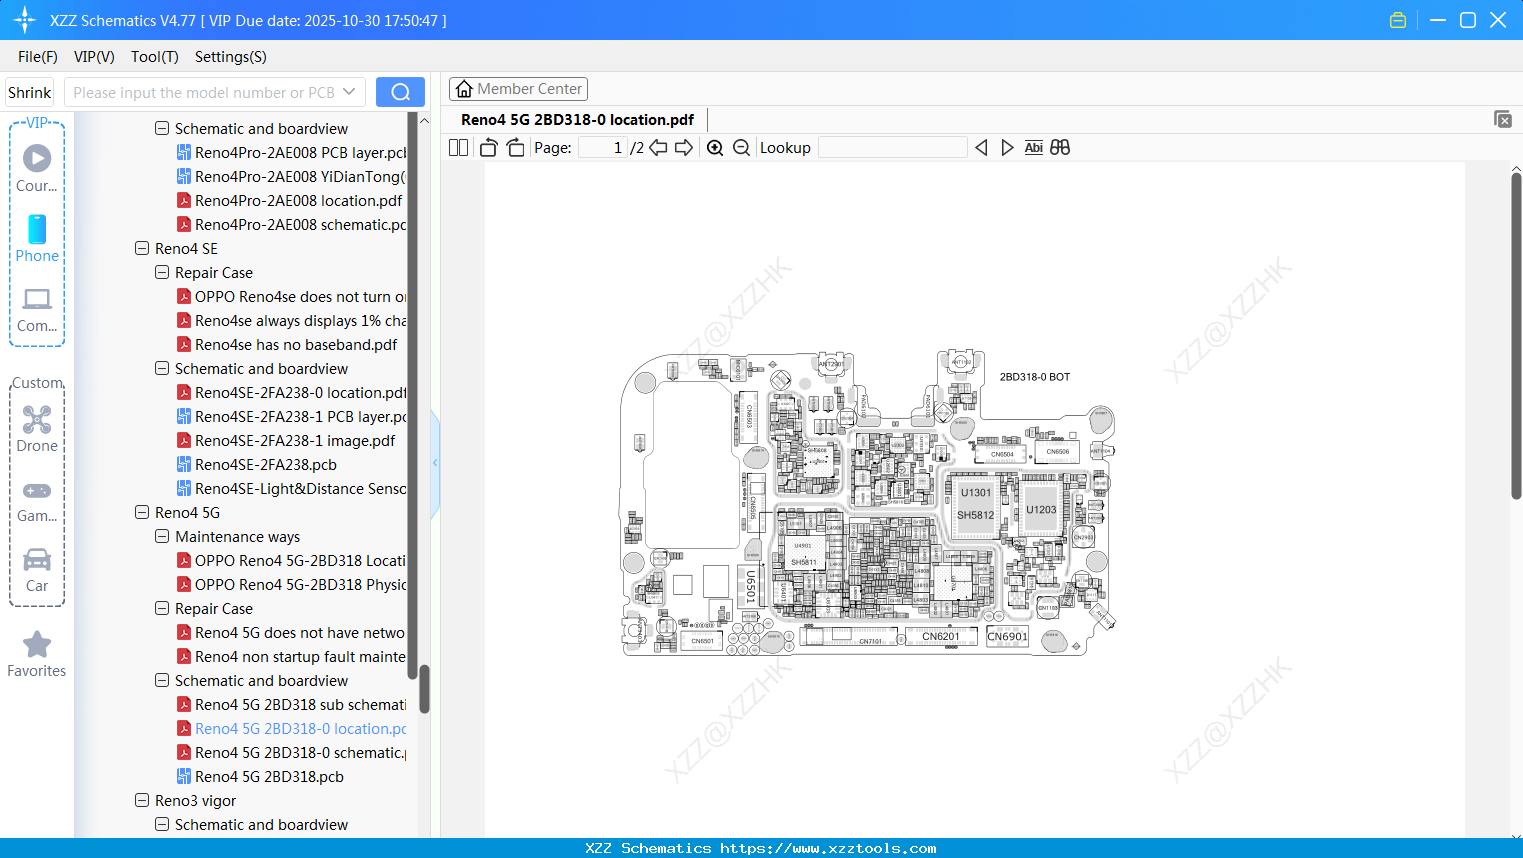
Task: Toggle the Abi match-case option
Action: (1033, 147)
